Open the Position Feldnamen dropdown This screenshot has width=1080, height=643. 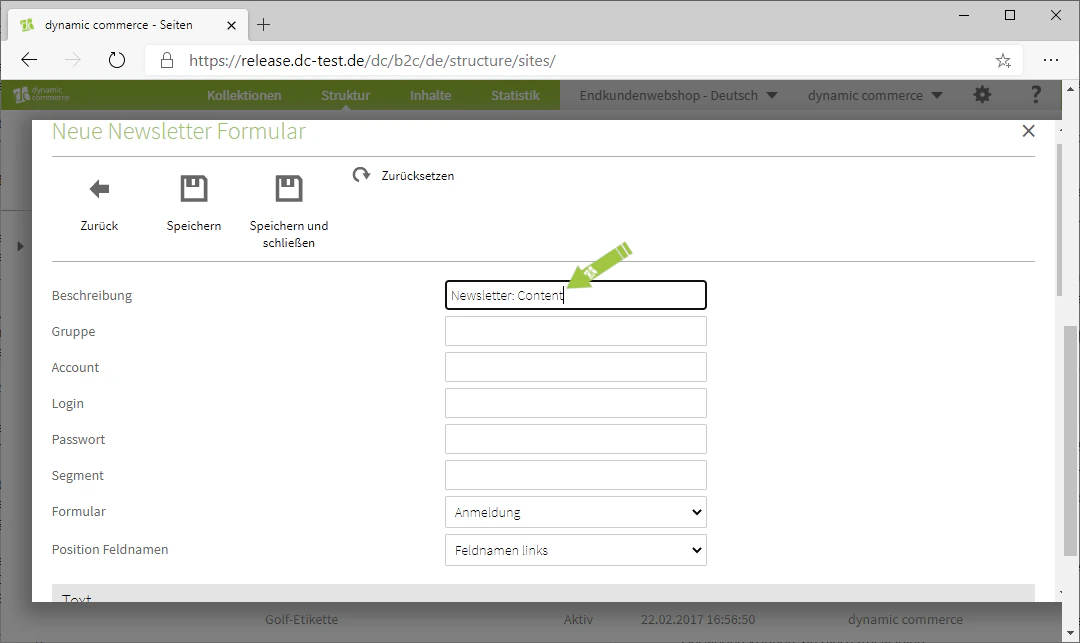576,550
